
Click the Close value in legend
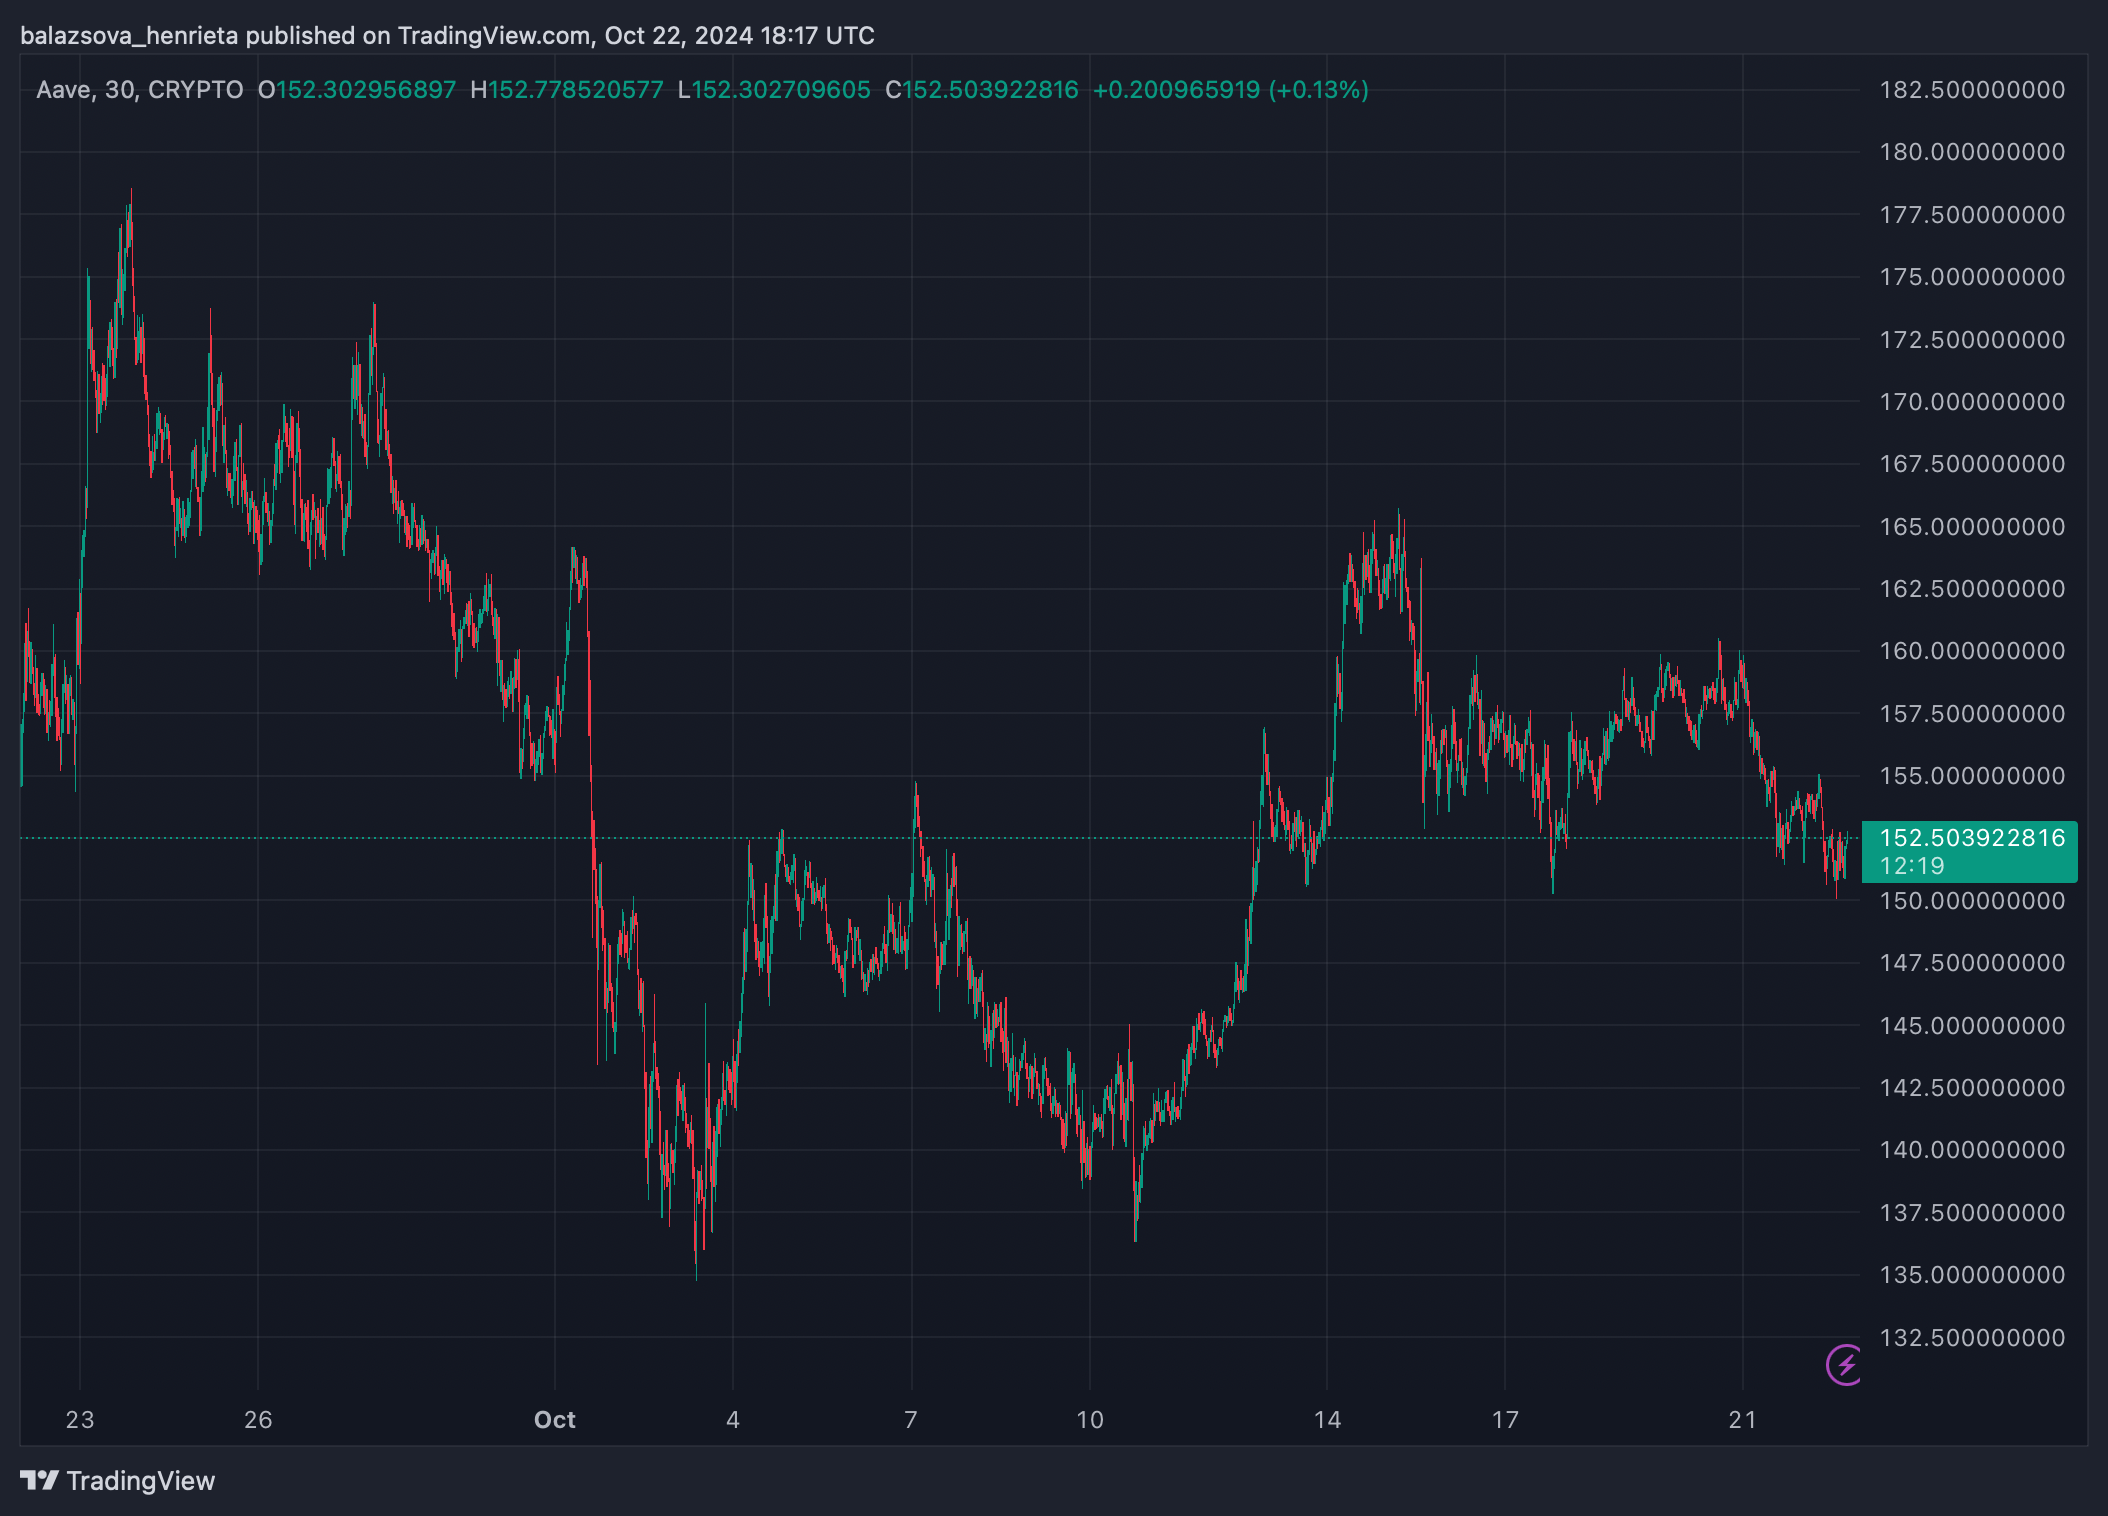pos(990,90)
